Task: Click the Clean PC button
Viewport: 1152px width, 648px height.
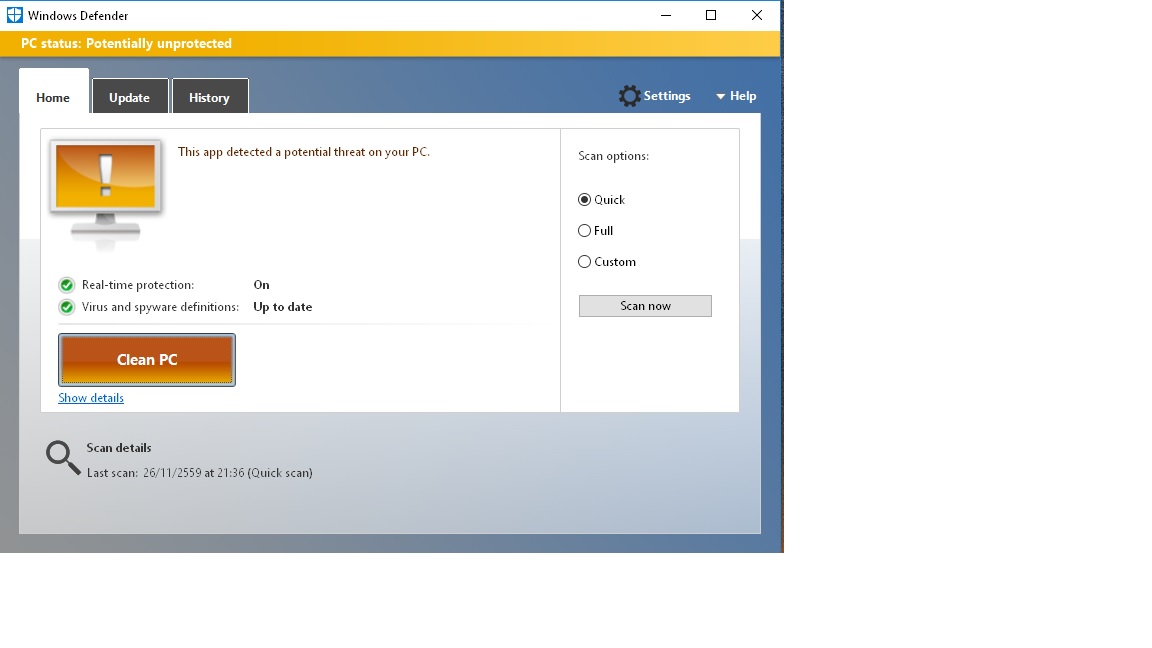Action: point(147,360)
